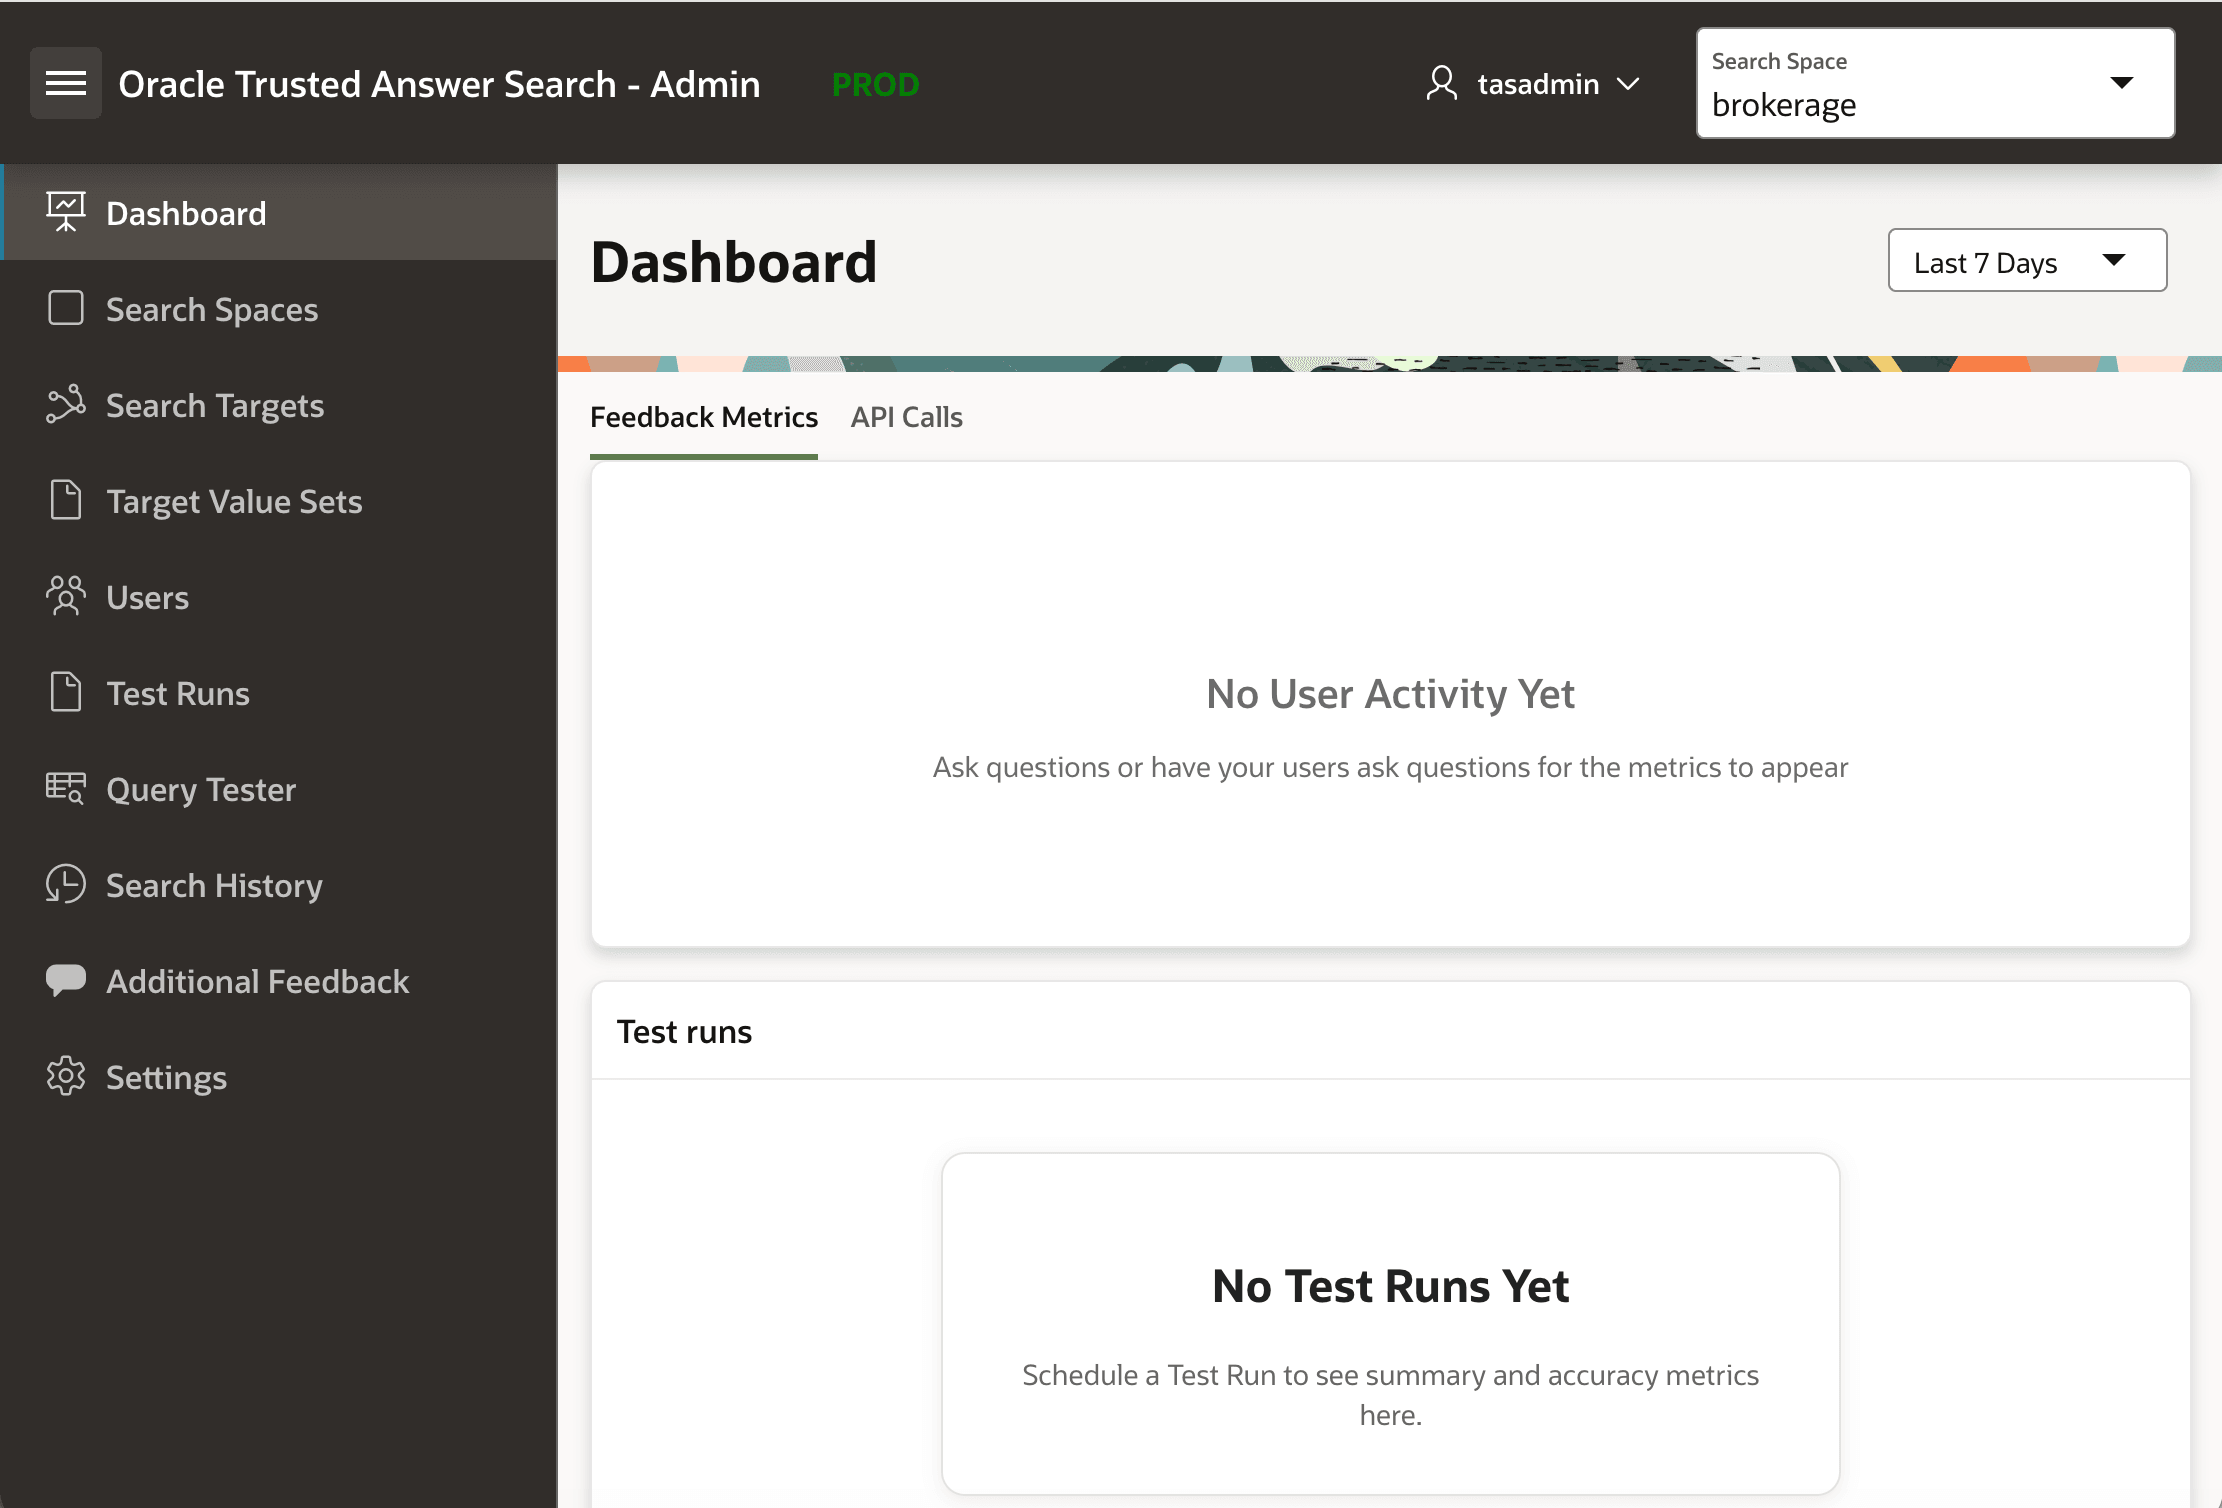2222x1508 pixels.
Task: Click the Query Tester icon
Action: tap(66, 789)
